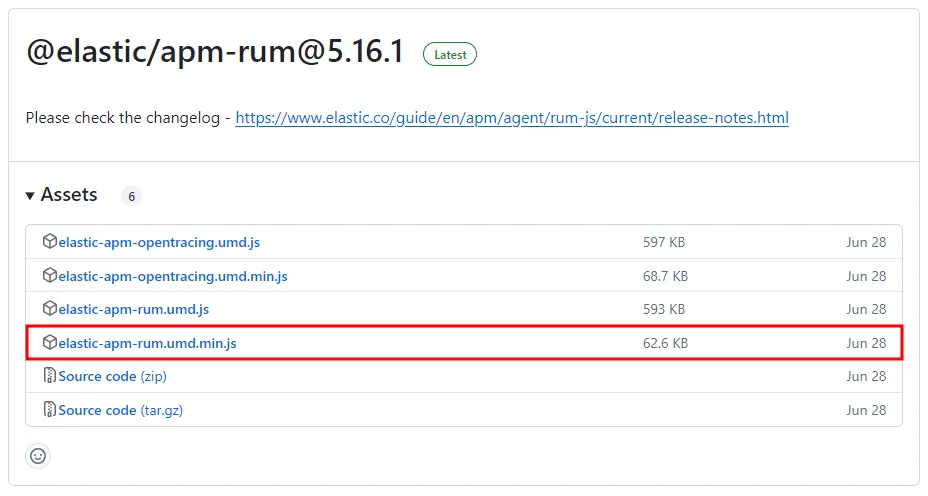This screenshot has height=496, width=928.
Task: Click package icon beside elastic-apm-rum.umd.min.js
Action: click(50, 342)
